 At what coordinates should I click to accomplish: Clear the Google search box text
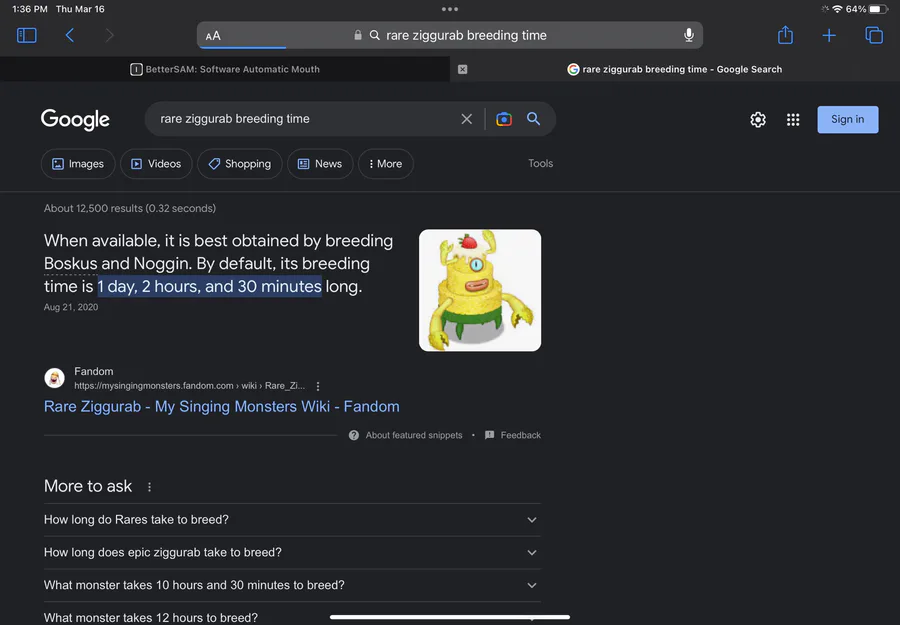pos(467,119)
